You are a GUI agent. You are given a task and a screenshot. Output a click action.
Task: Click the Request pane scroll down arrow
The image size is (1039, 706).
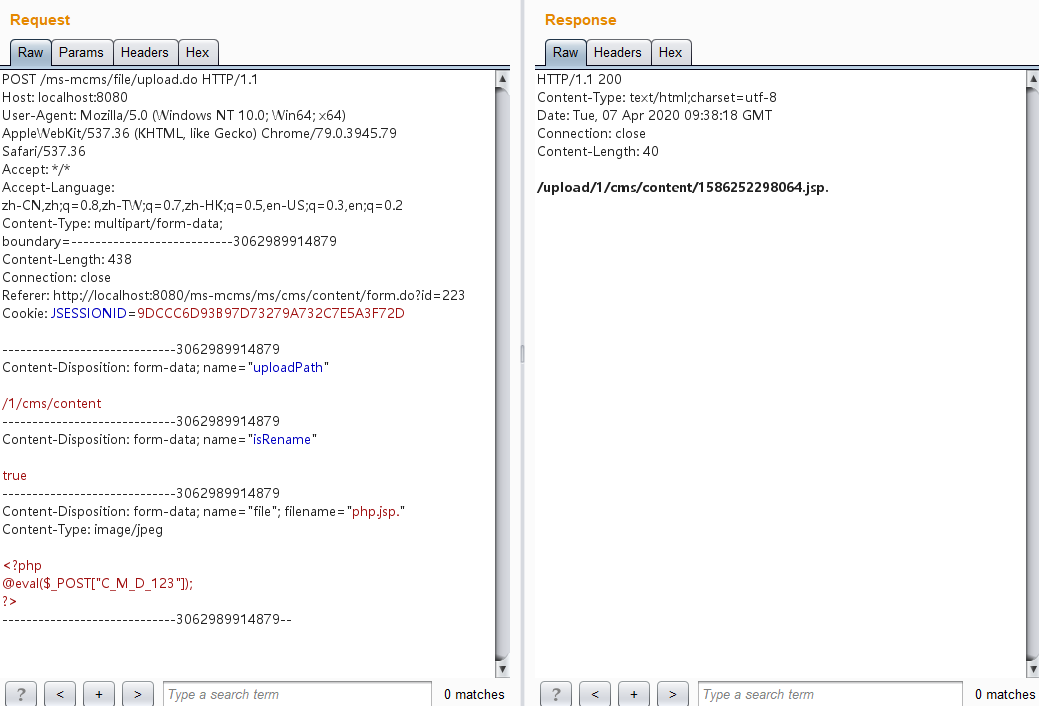coord(502,669)
